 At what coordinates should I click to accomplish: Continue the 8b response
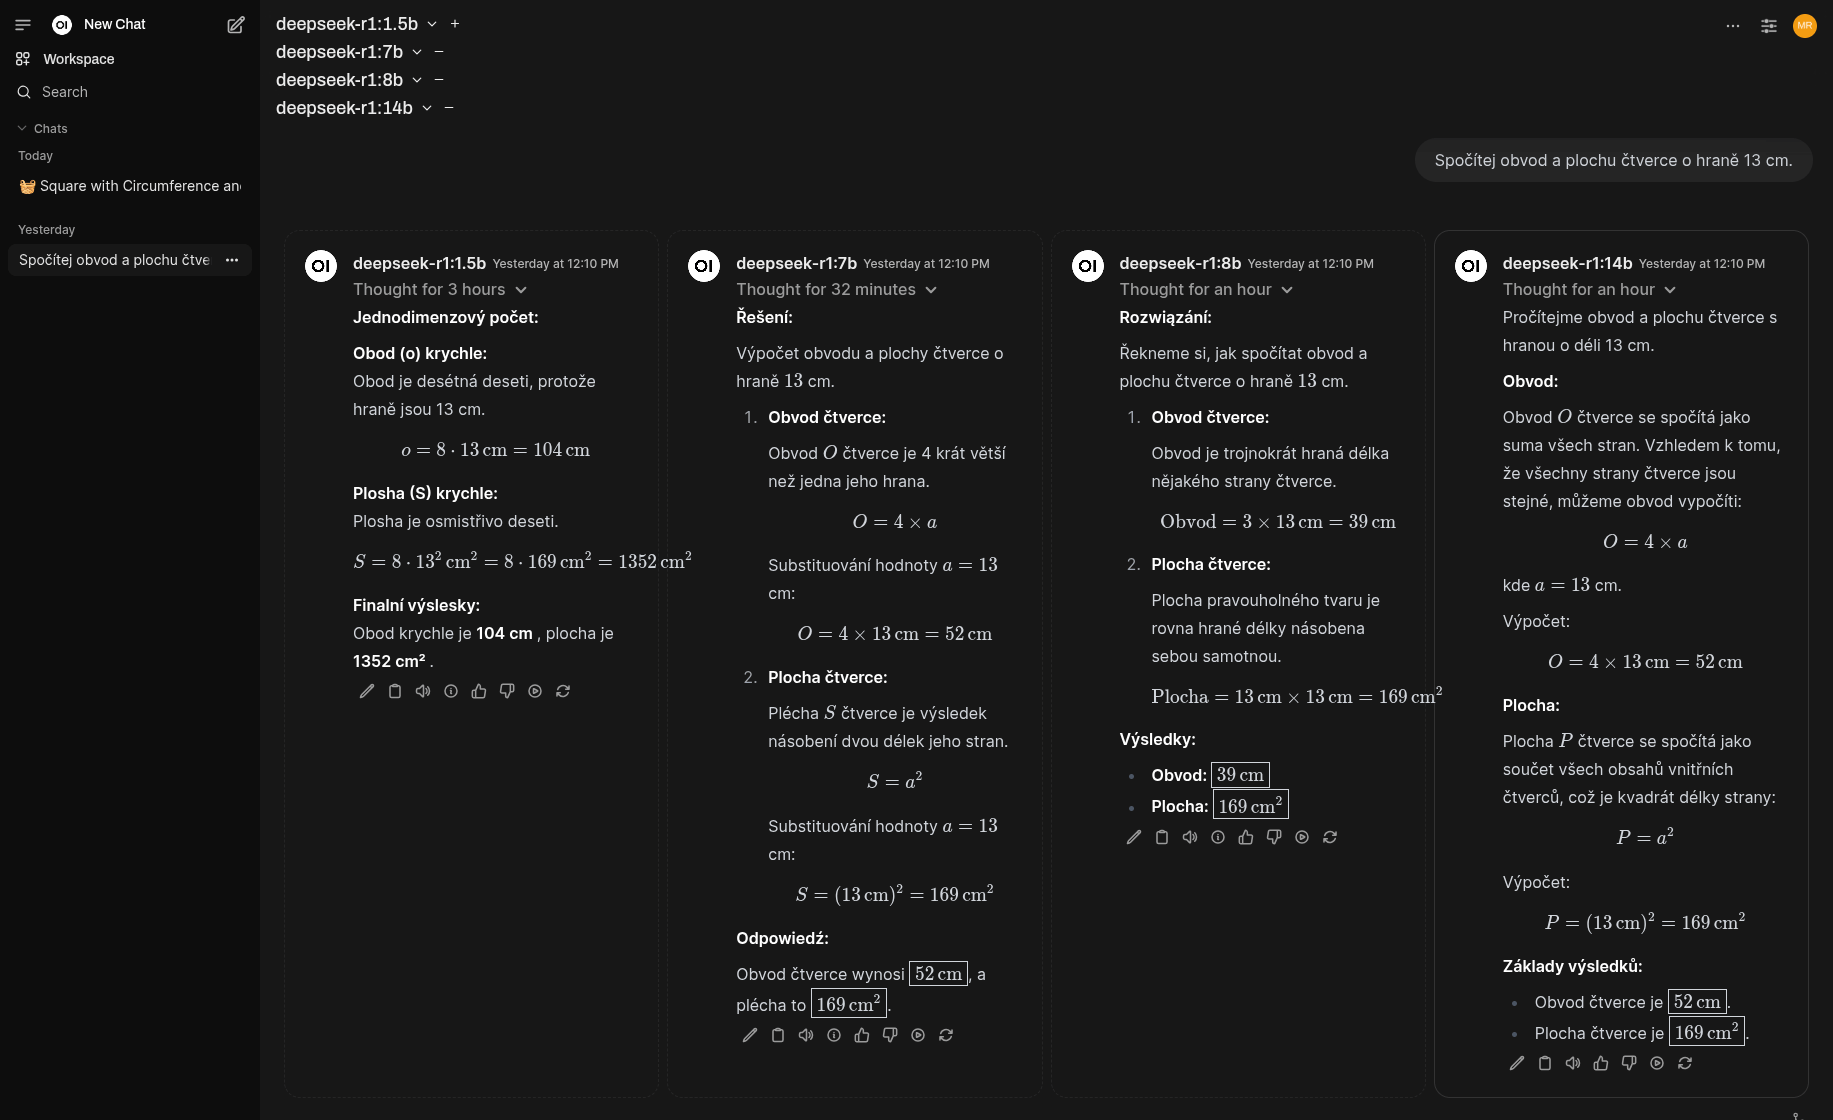tap(1302, 837)
